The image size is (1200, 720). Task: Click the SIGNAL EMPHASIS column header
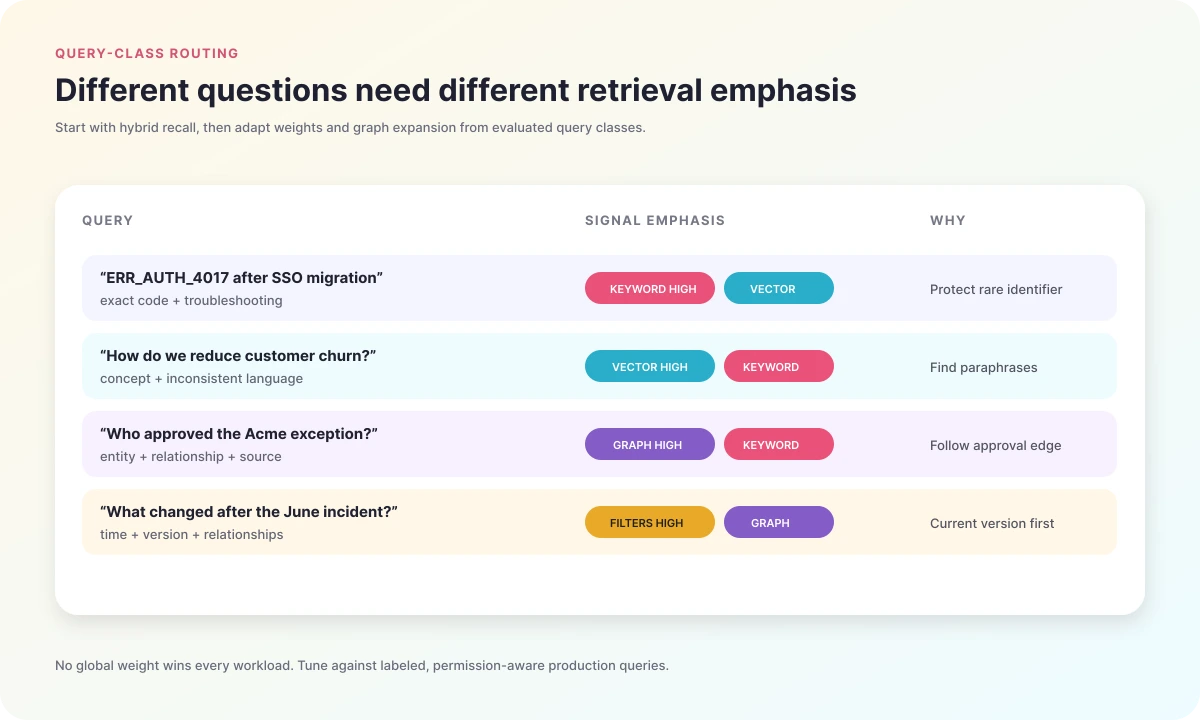click(655, 220)
